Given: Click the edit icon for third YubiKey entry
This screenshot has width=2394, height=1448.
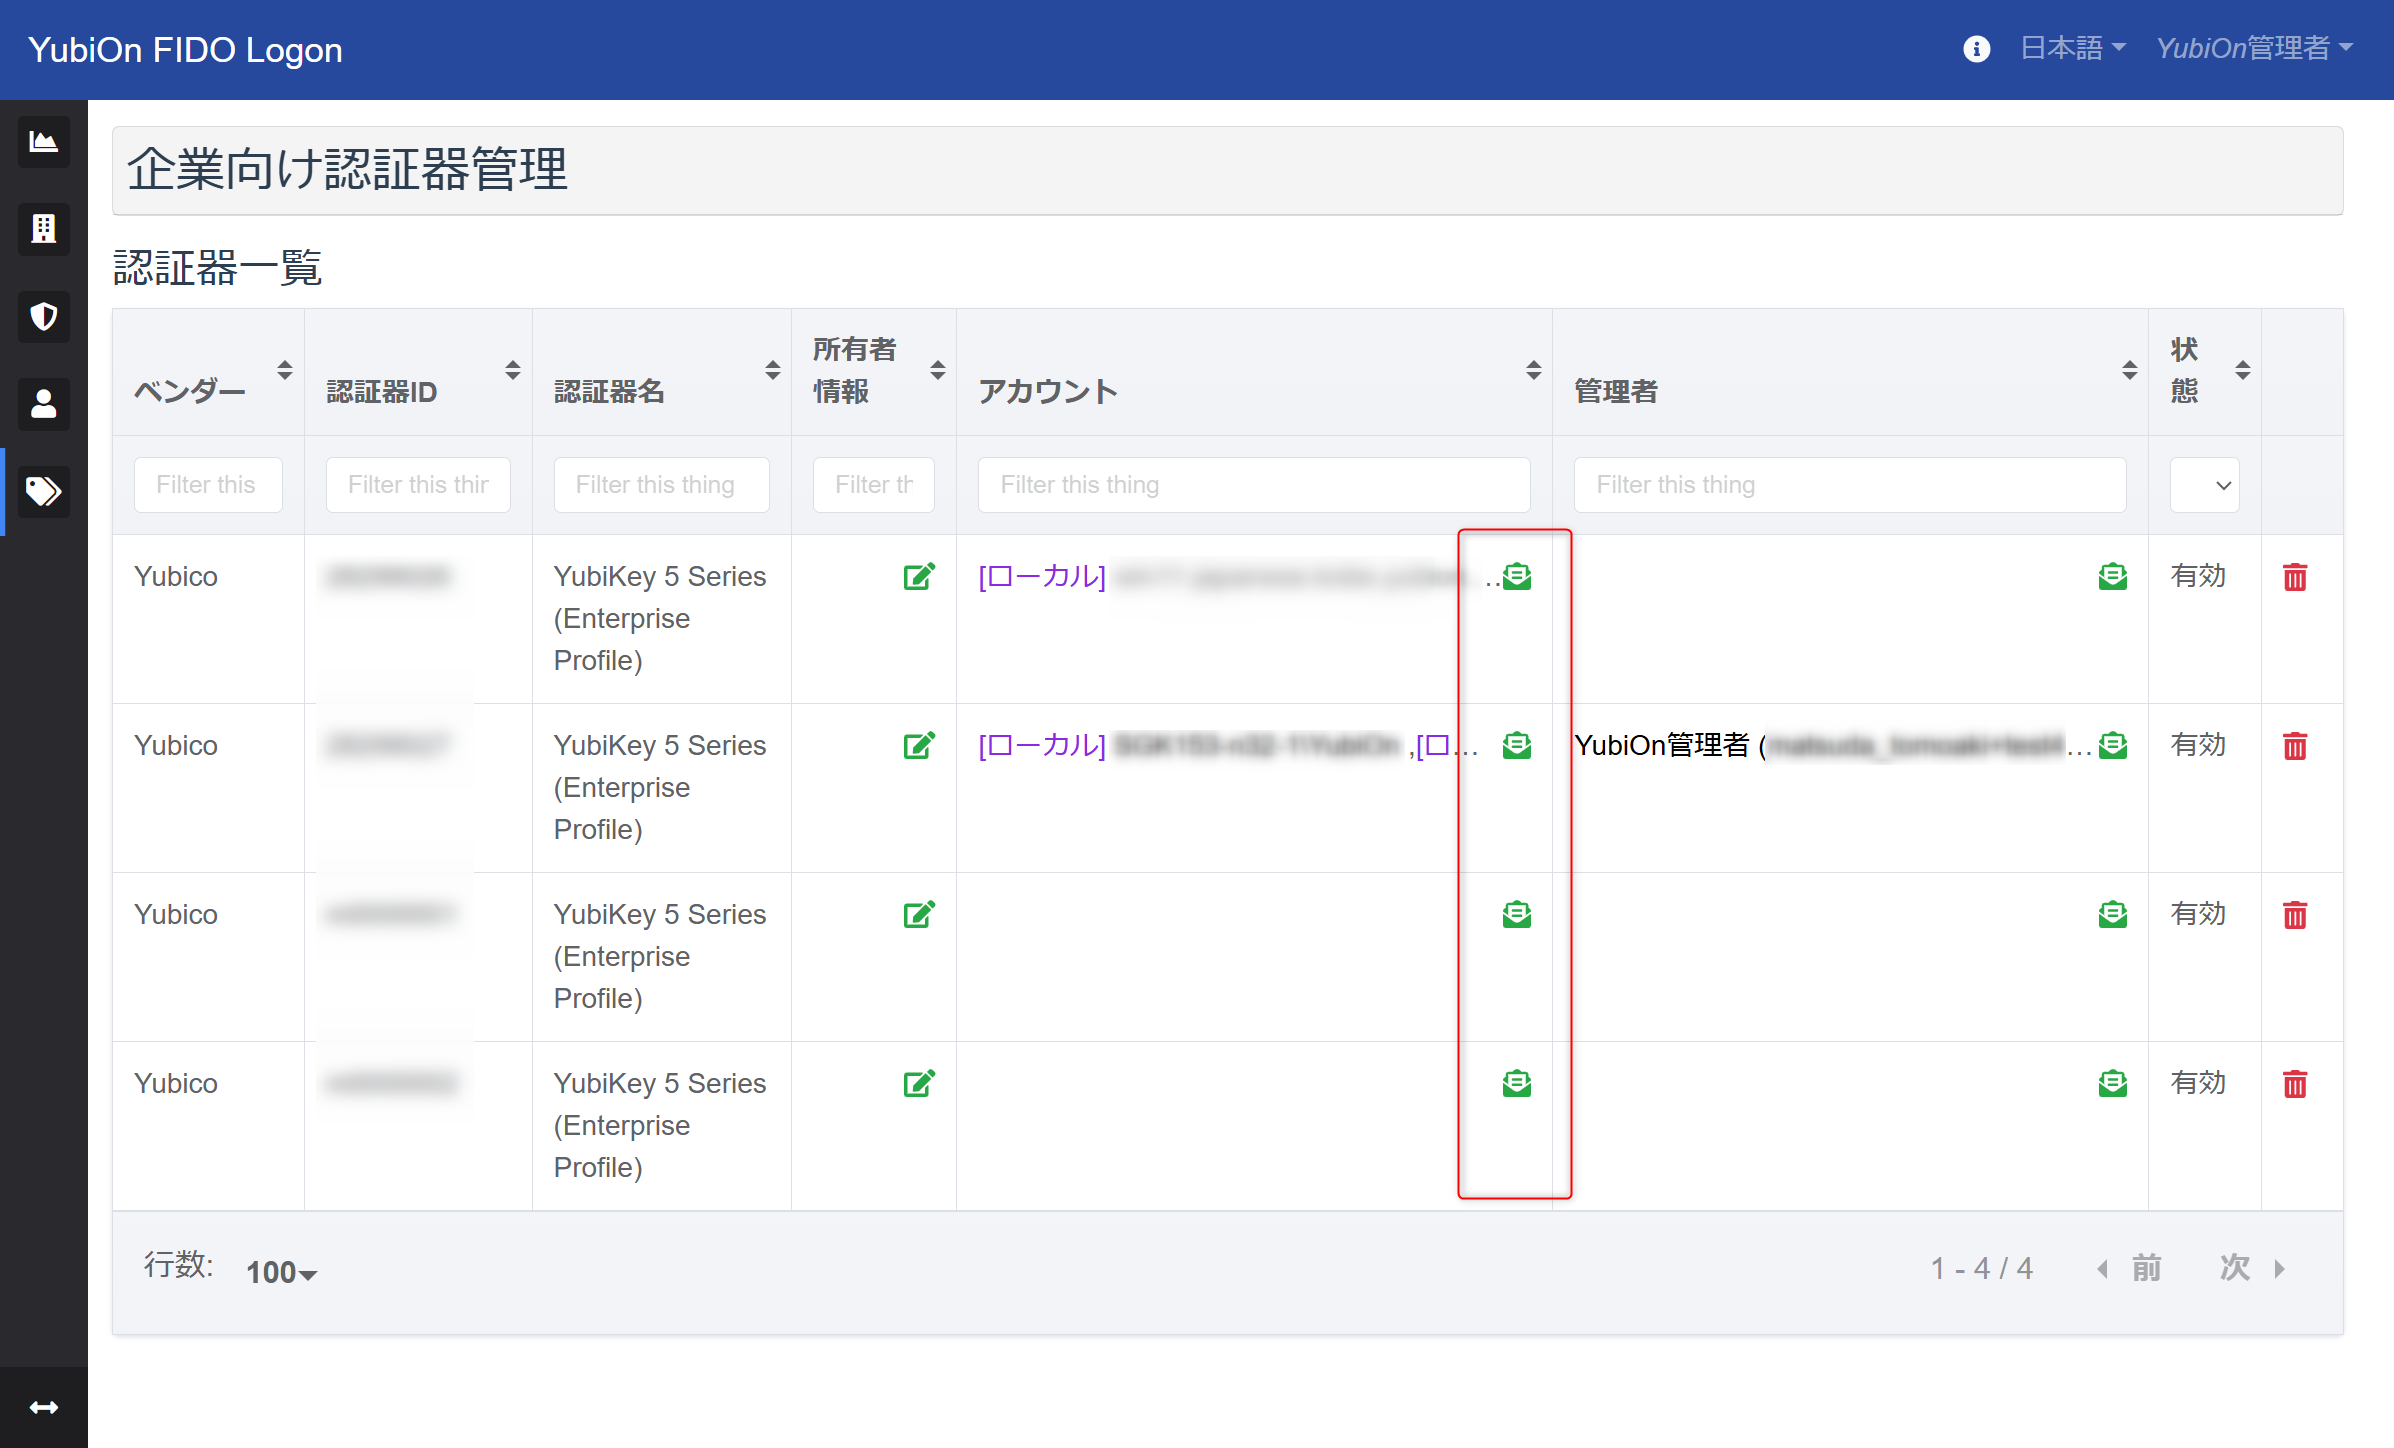Looking at the screenshot, I should coord(918,913).
